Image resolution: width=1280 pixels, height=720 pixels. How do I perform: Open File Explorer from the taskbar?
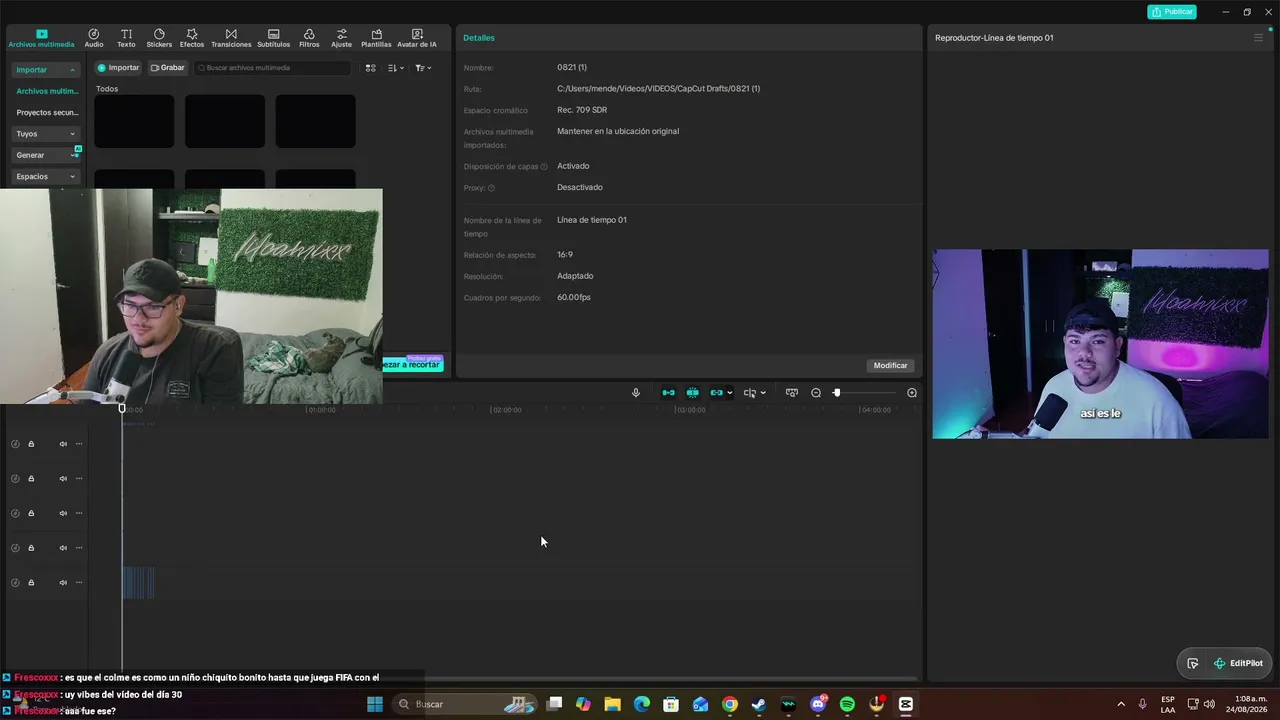pos(612,704)
